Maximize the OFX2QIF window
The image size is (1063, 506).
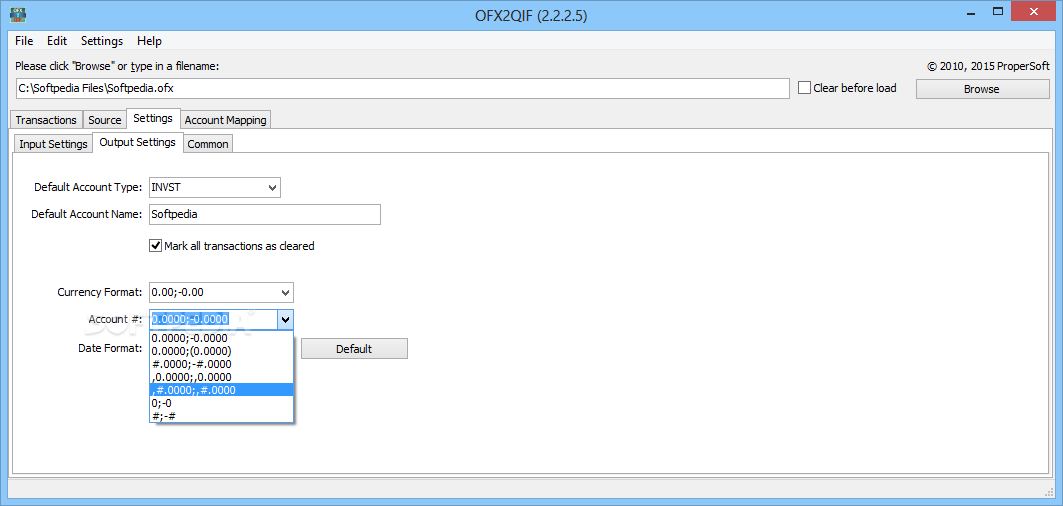point(997,12)
